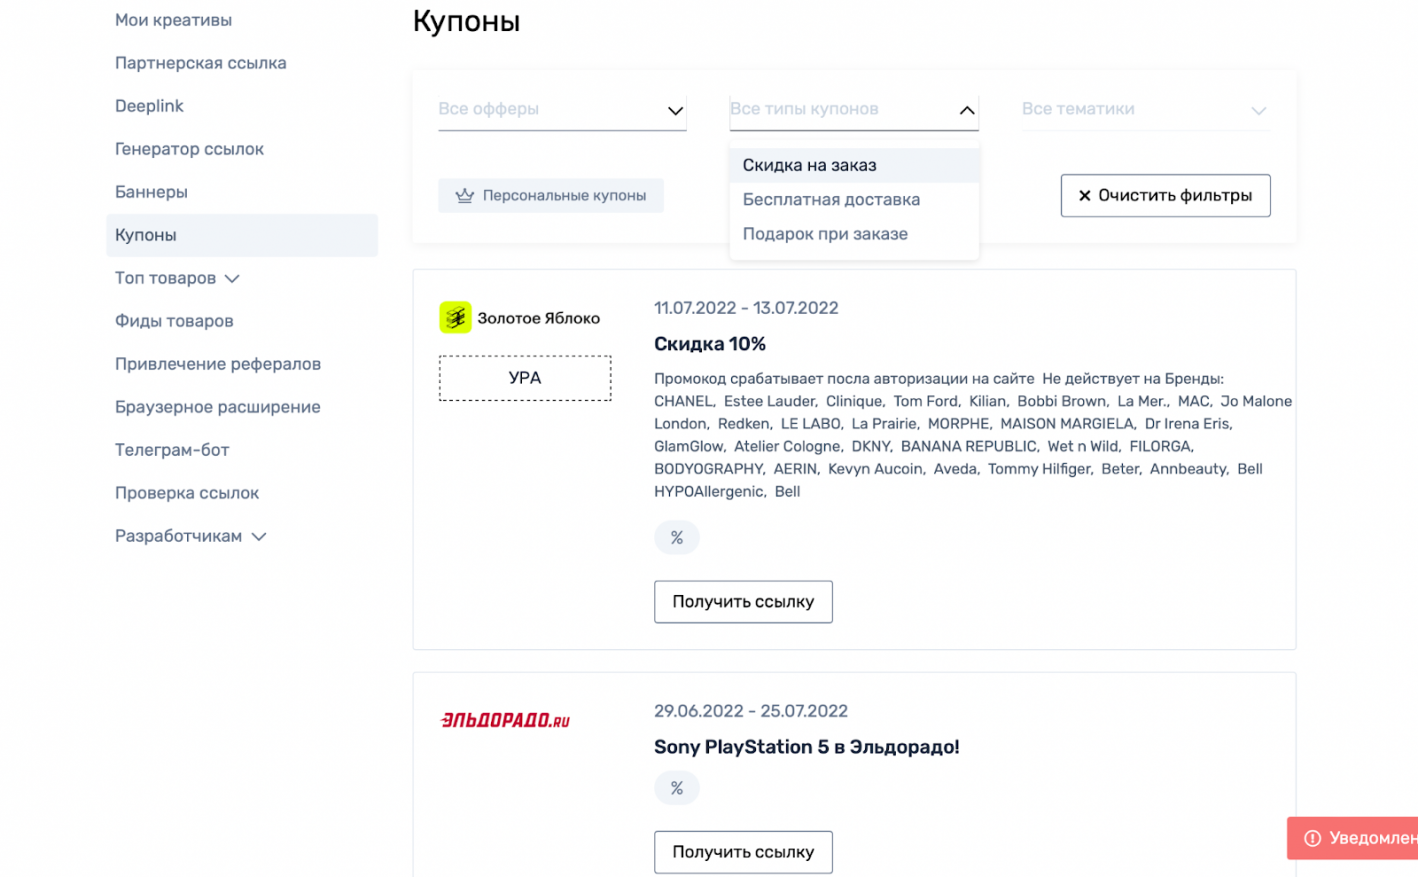Open the Браузерное расширение page

point(218,407)
